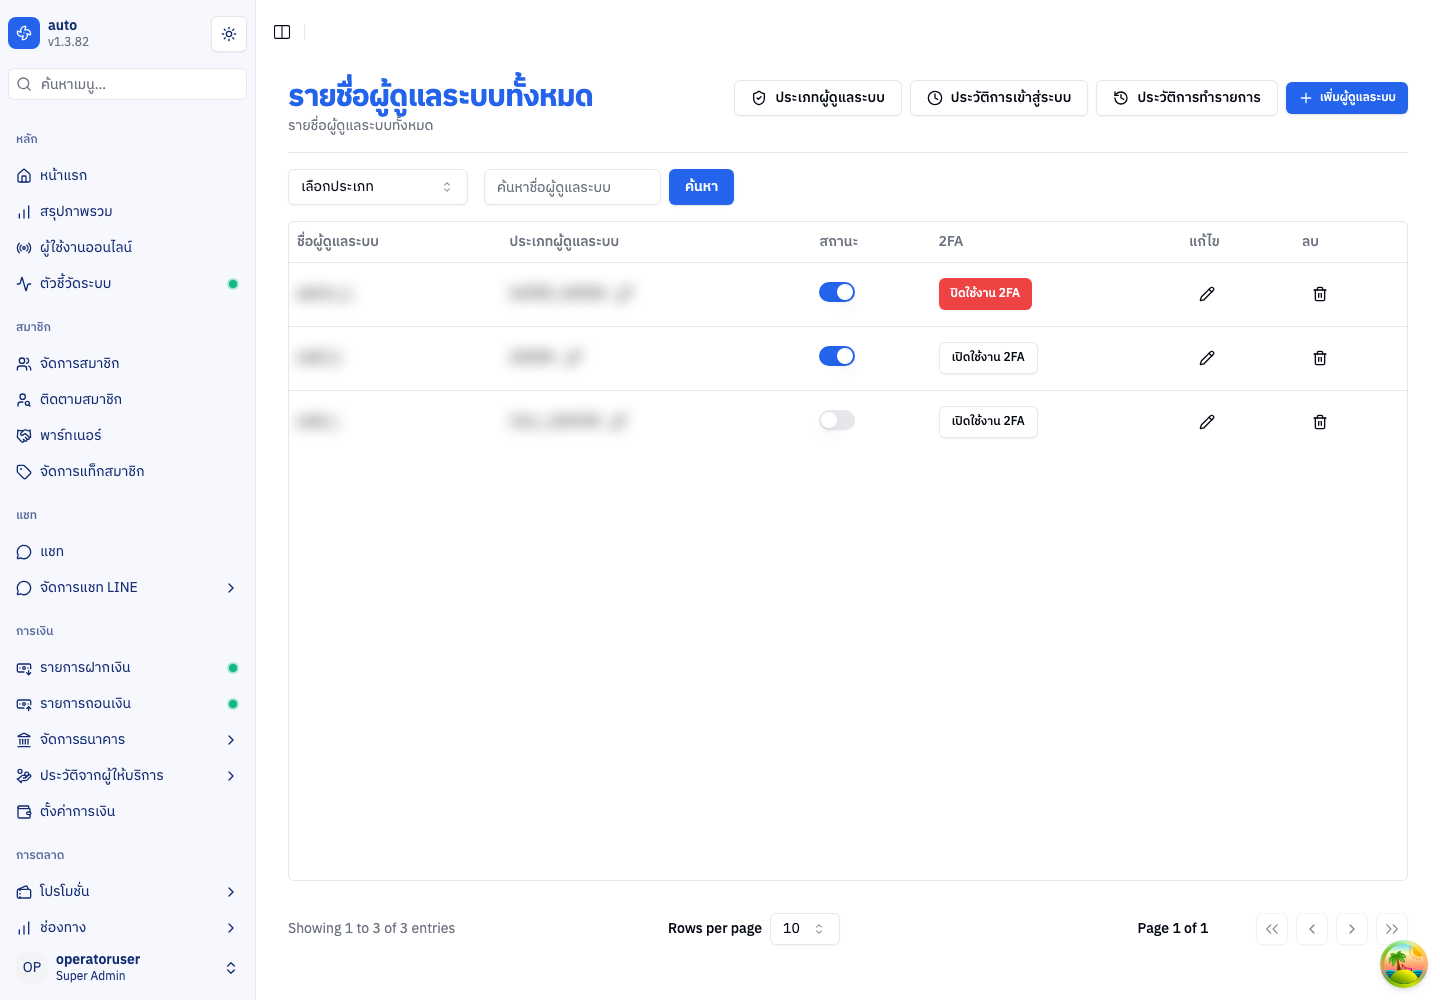The width and height of the screenshot is (1440, 1000).
Task: Open the Rows per page dropdown
Action: (x=805, y=929)
